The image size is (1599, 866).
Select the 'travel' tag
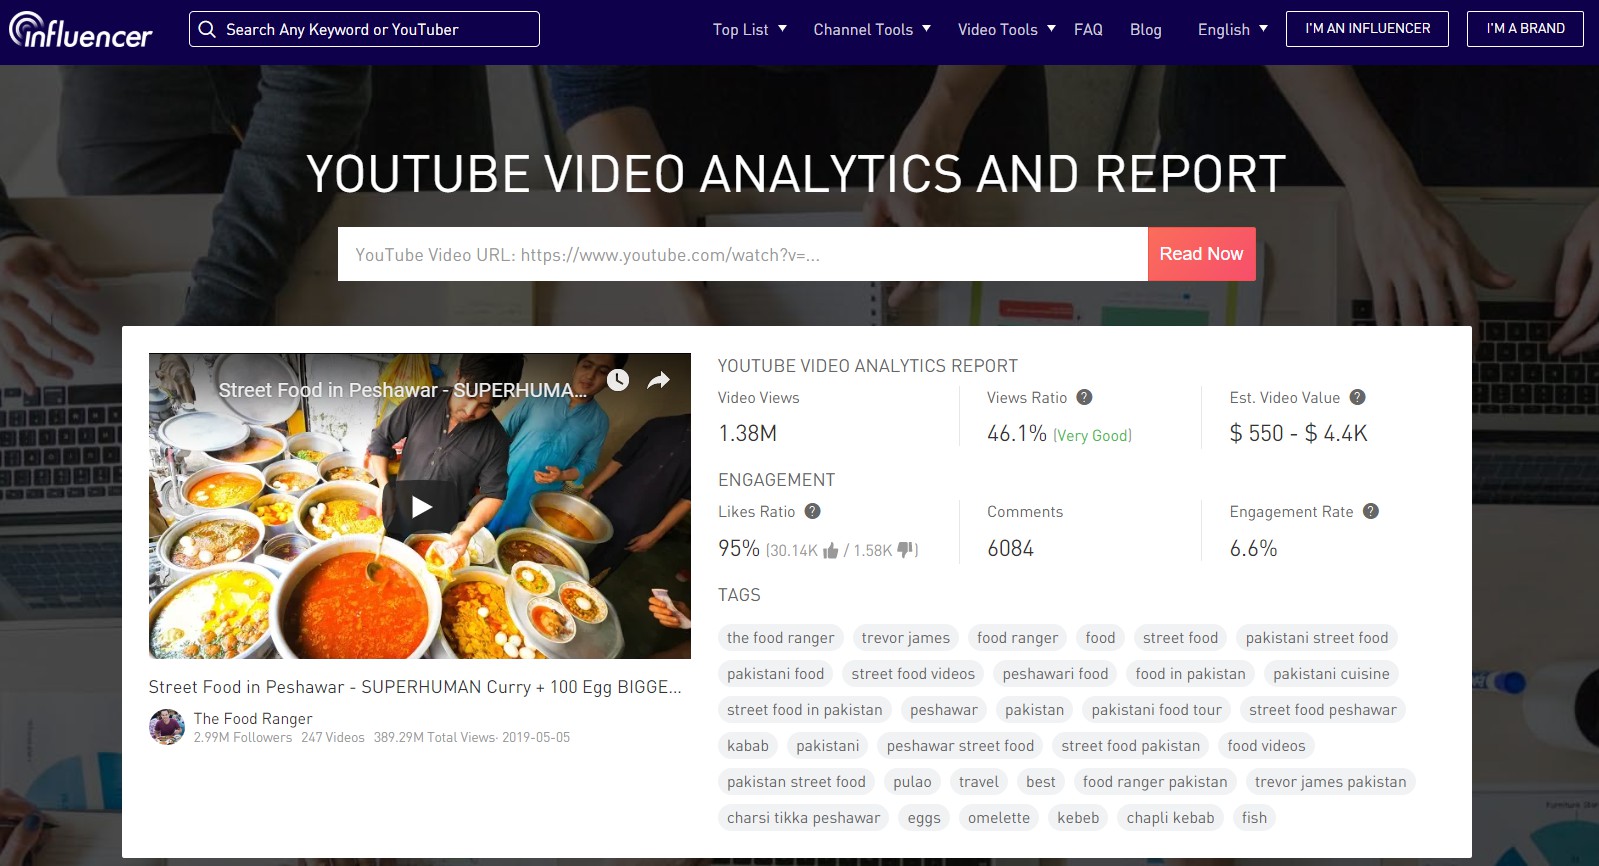978,782
